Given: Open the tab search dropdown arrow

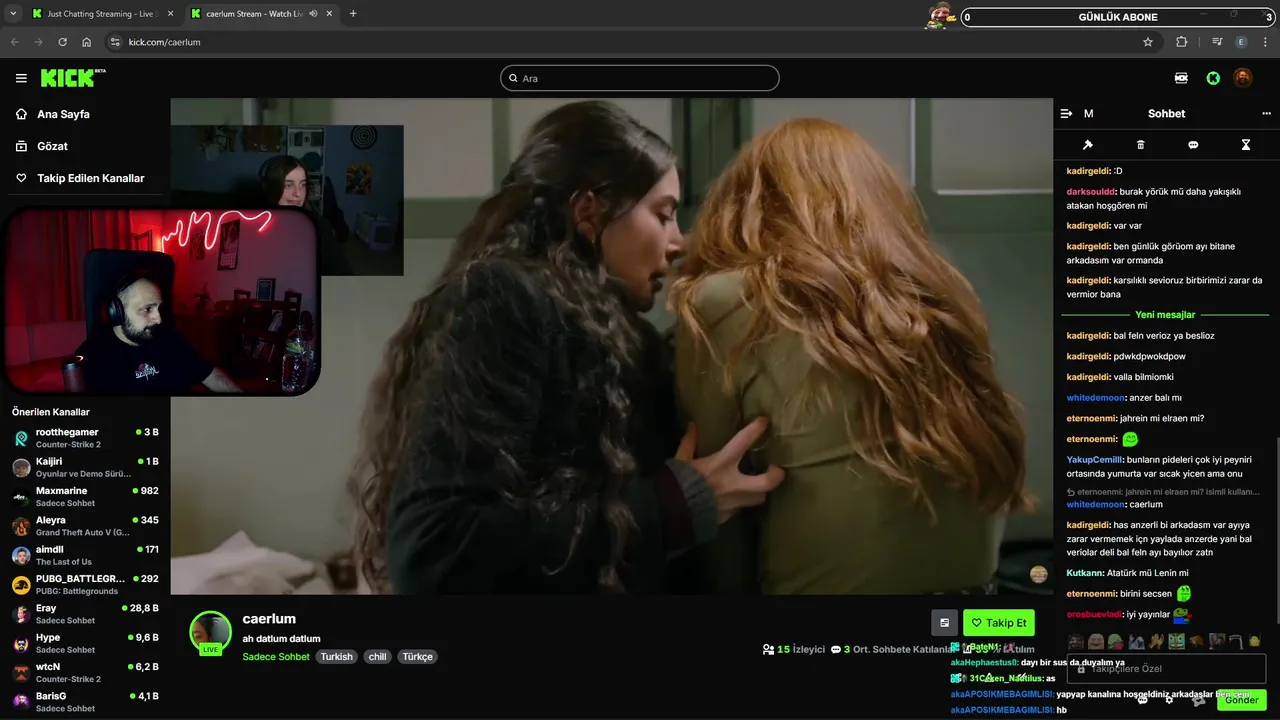Looking at the screenshot, I should tap(13, 14).
